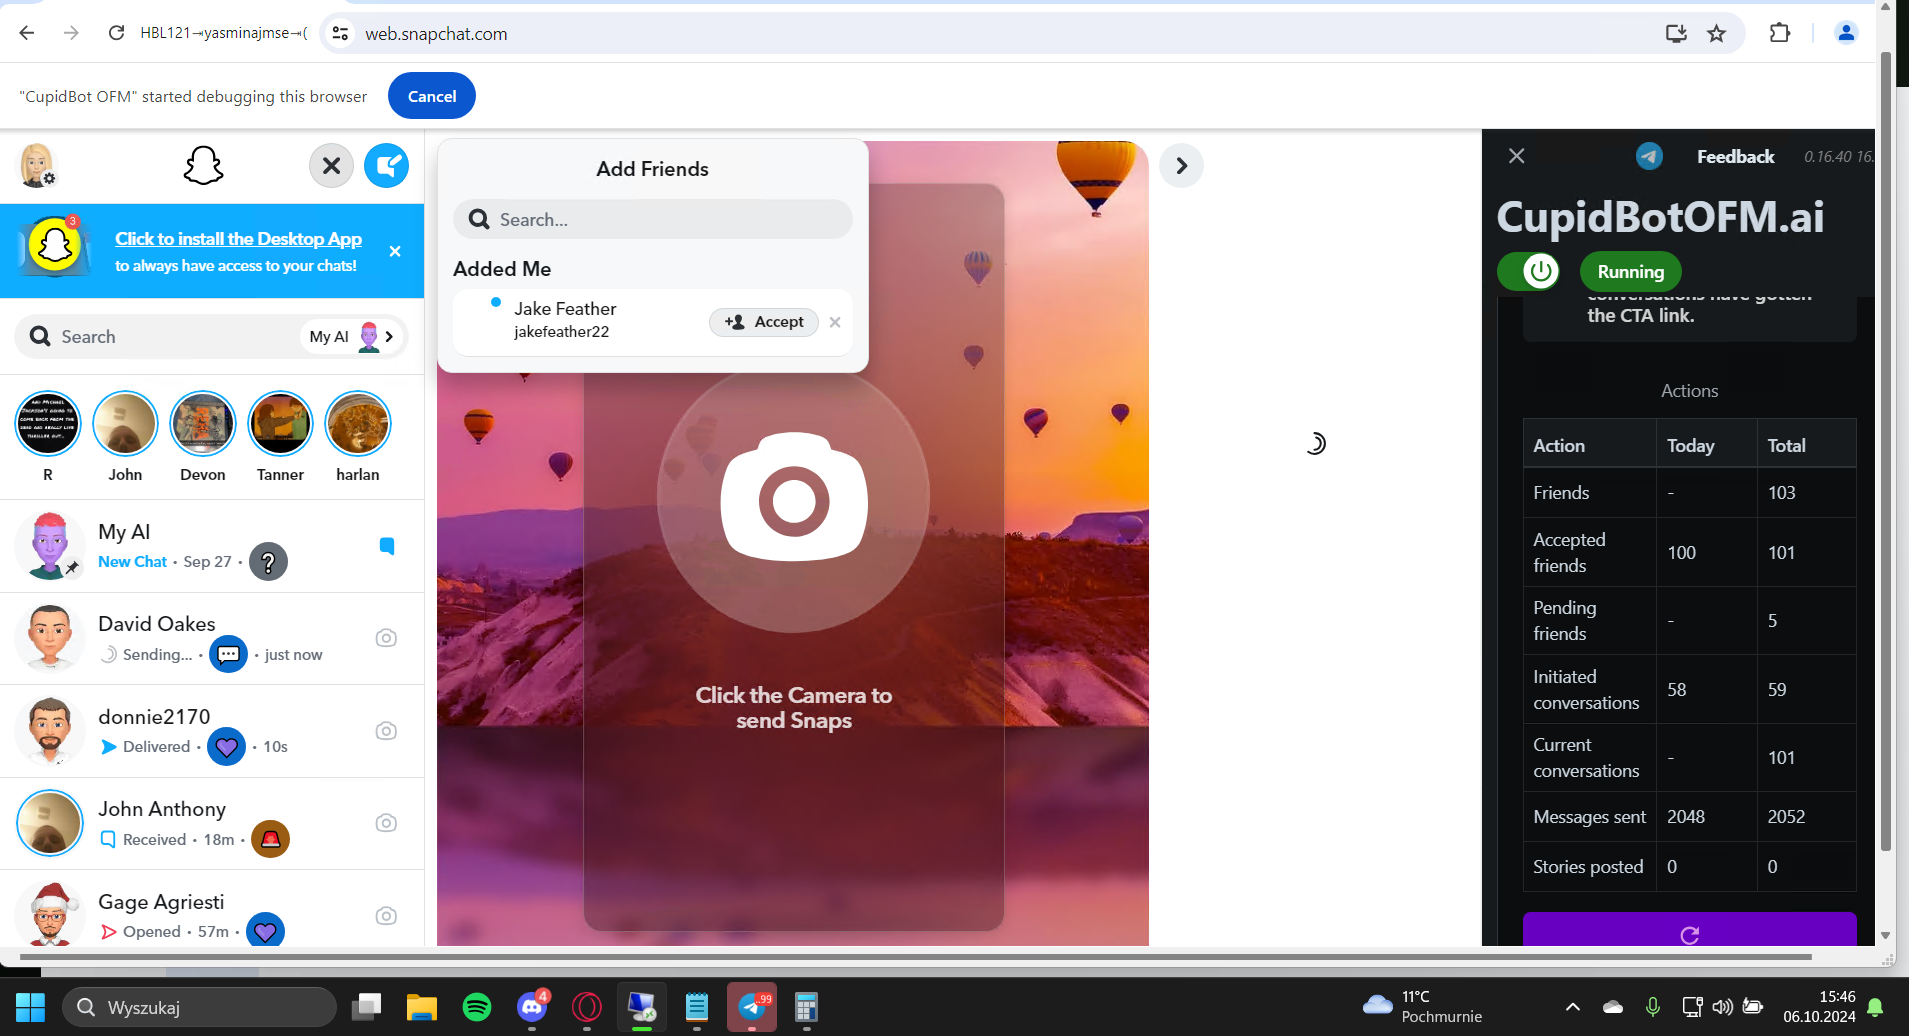Open the browser Extensions menu
Image resolution: width=1909 pixels, height=1036 pixels.
click(1780, 33)
